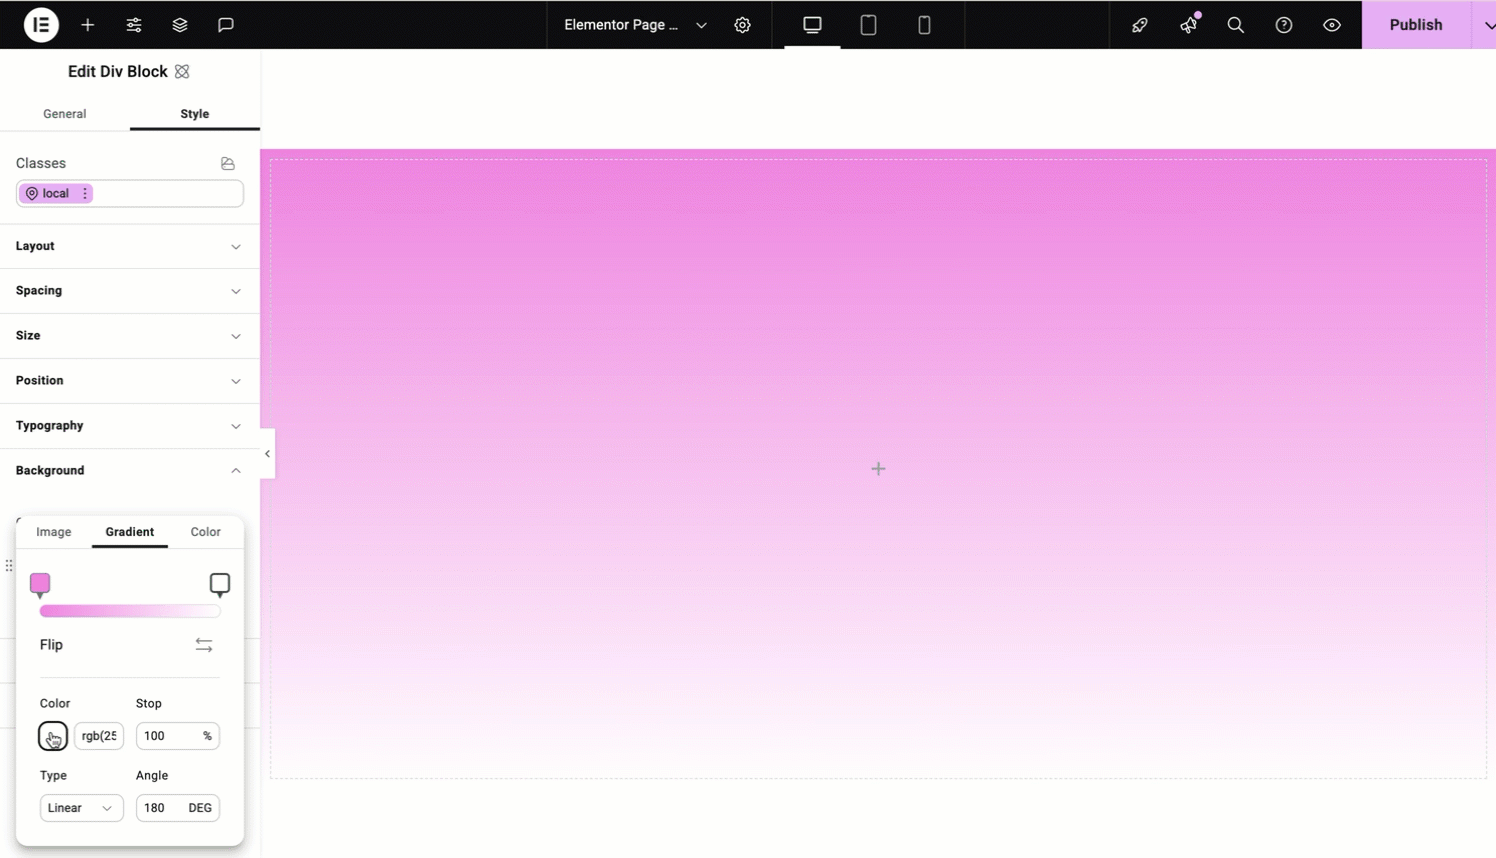Flip the gradient direction

(x=204, y=645)
